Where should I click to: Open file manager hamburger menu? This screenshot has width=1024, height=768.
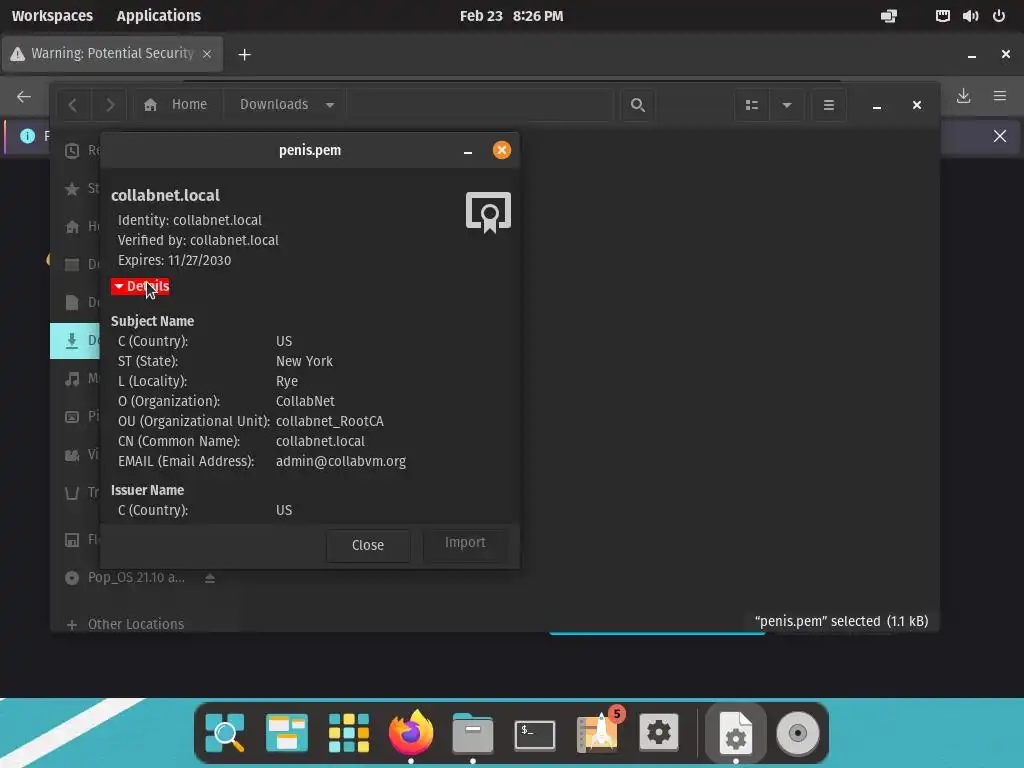(828, 104)
